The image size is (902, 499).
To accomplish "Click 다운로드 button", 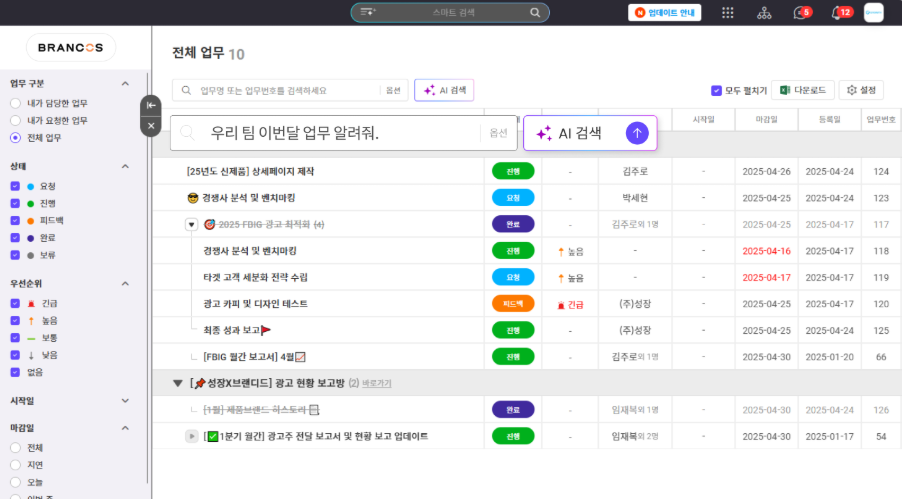I will tap(802, 90).
